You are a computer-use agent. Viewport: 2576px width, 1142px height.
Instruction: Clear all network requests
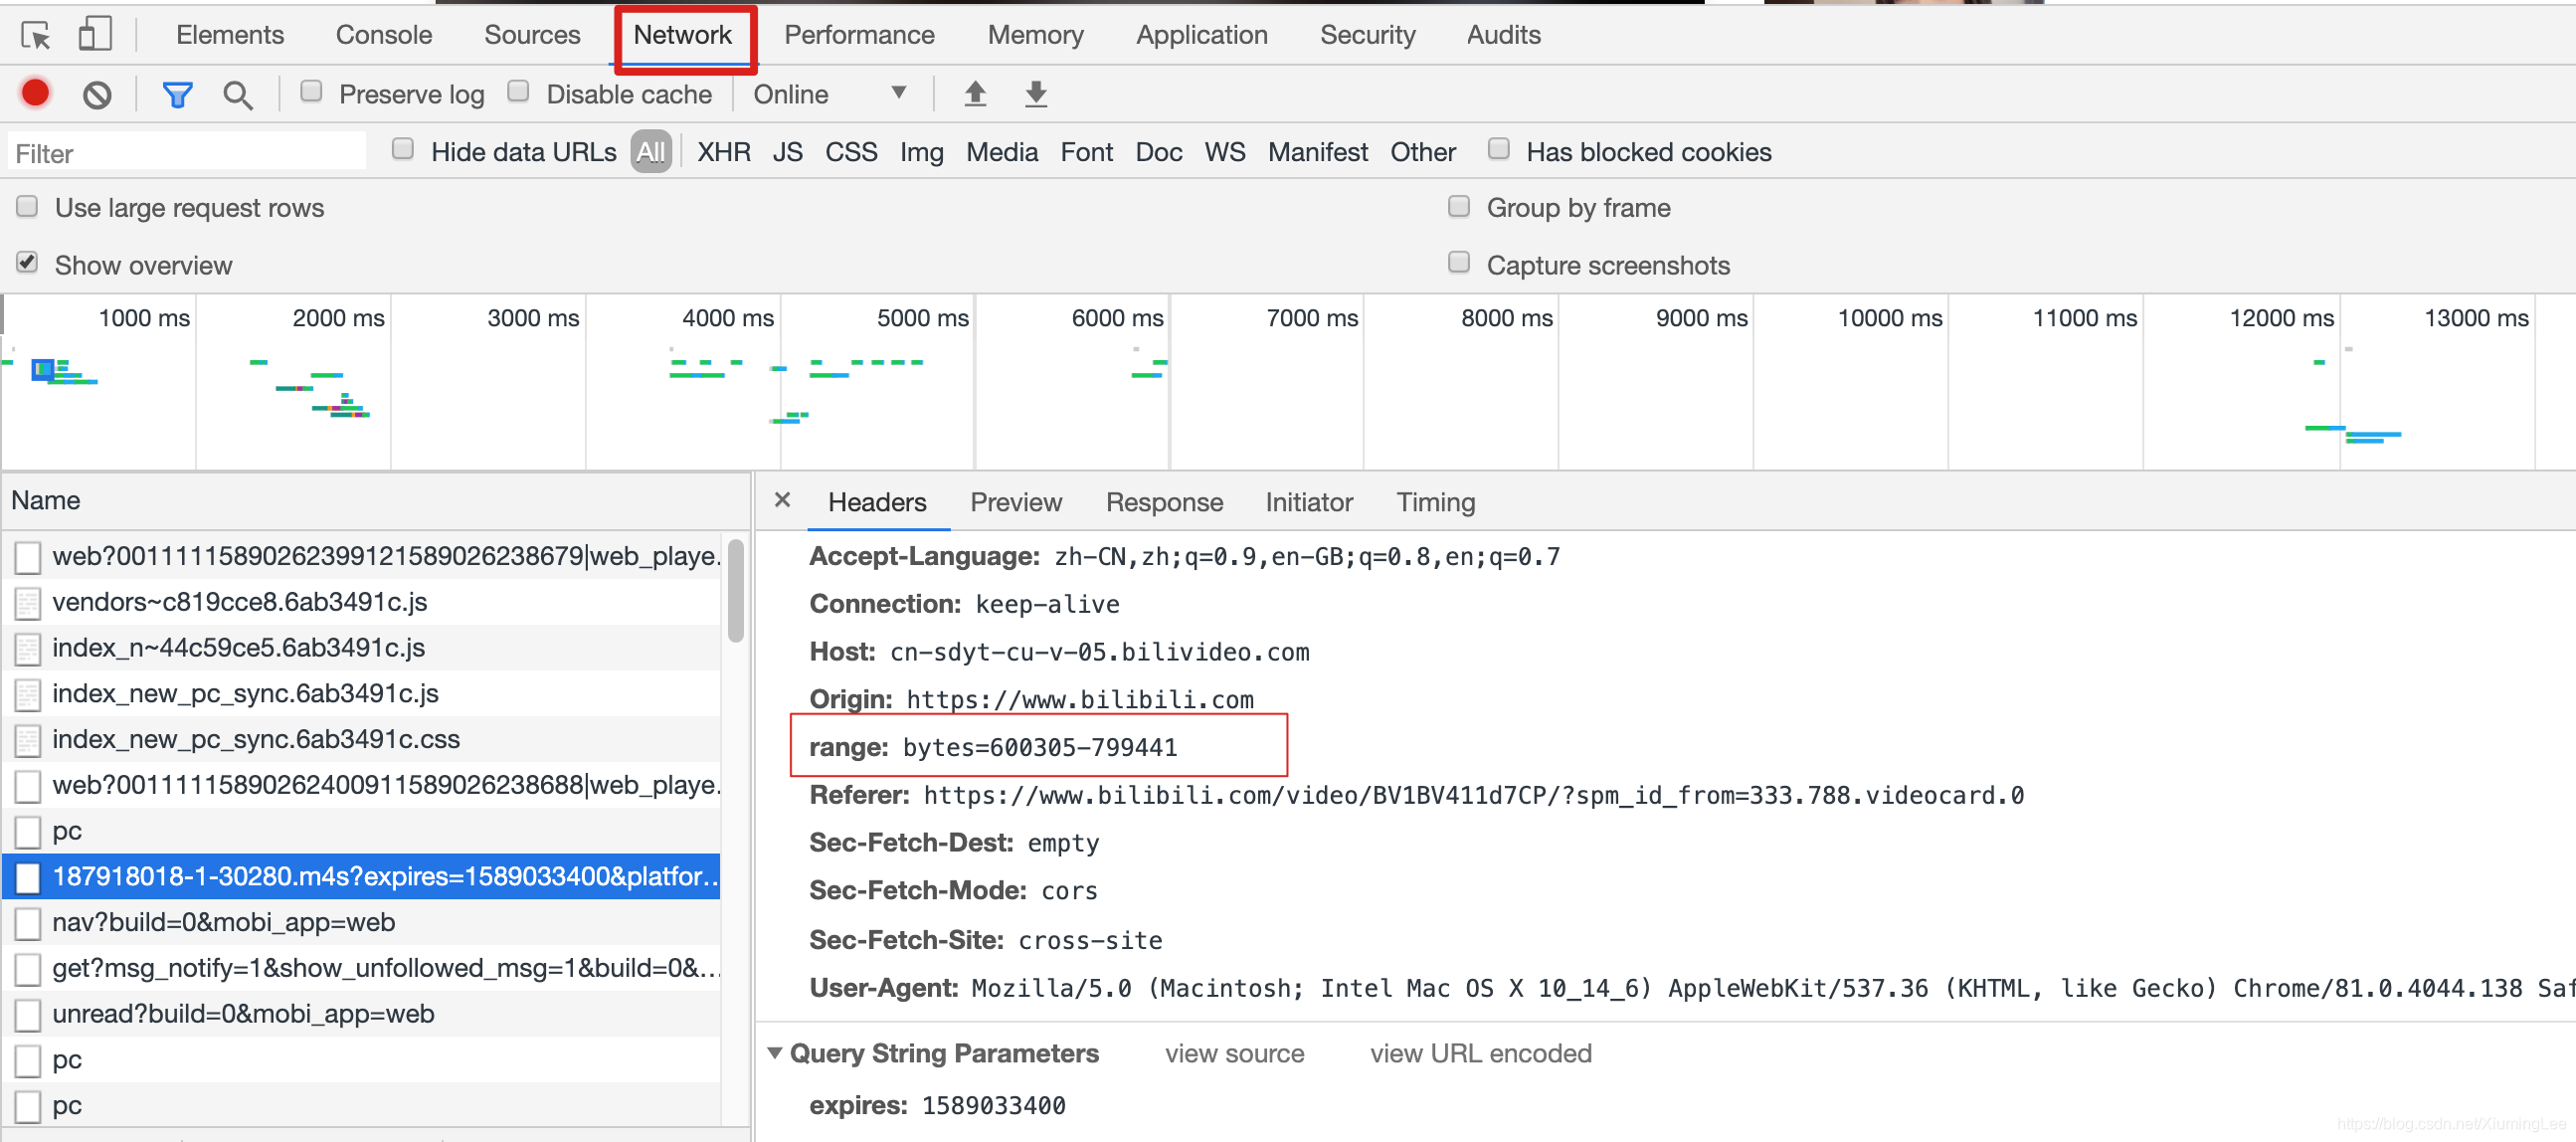click(96, 93)
